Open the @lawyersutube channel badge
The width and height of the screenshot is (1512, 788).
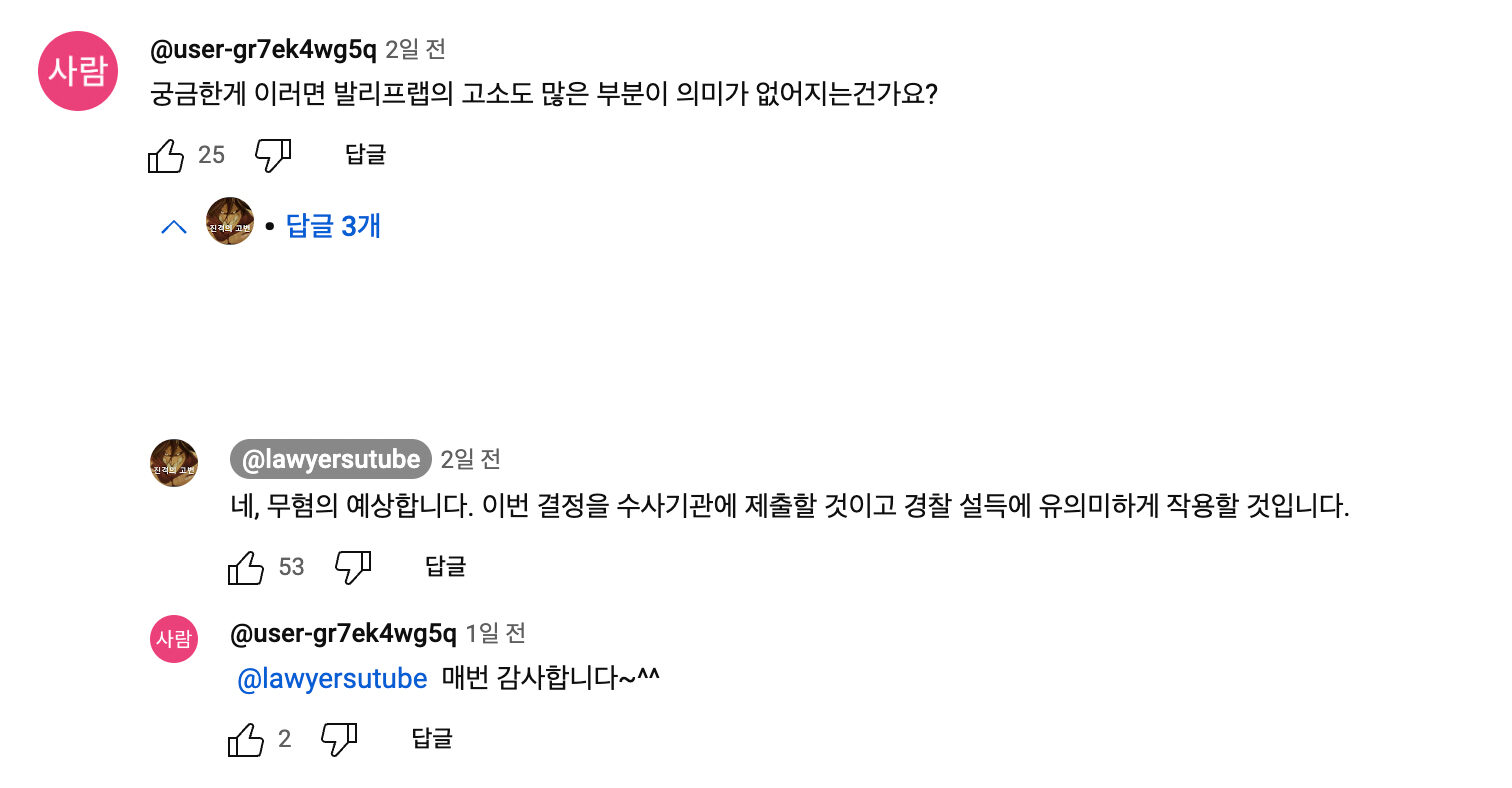point(331,459)
